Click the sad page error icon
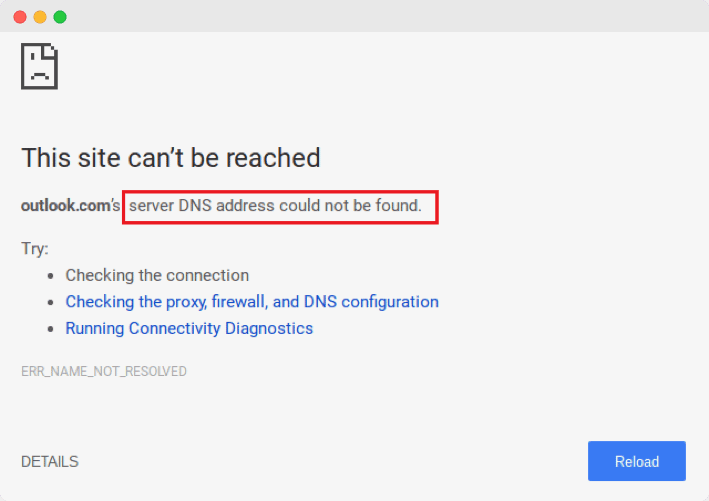709x501 pixels. 39,67
